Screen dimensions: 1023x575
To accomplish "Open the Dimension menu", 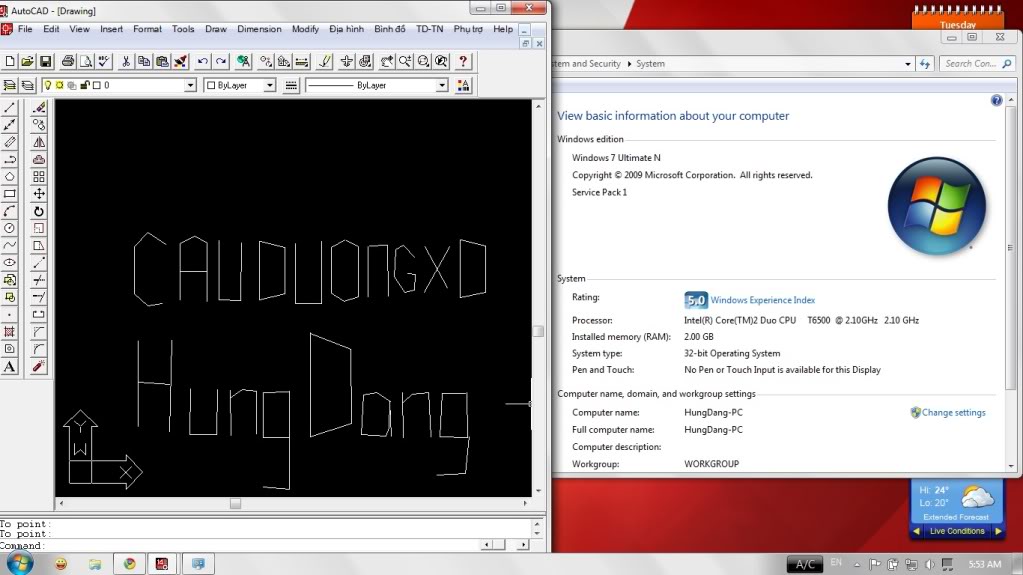I will tap(259, 29).
